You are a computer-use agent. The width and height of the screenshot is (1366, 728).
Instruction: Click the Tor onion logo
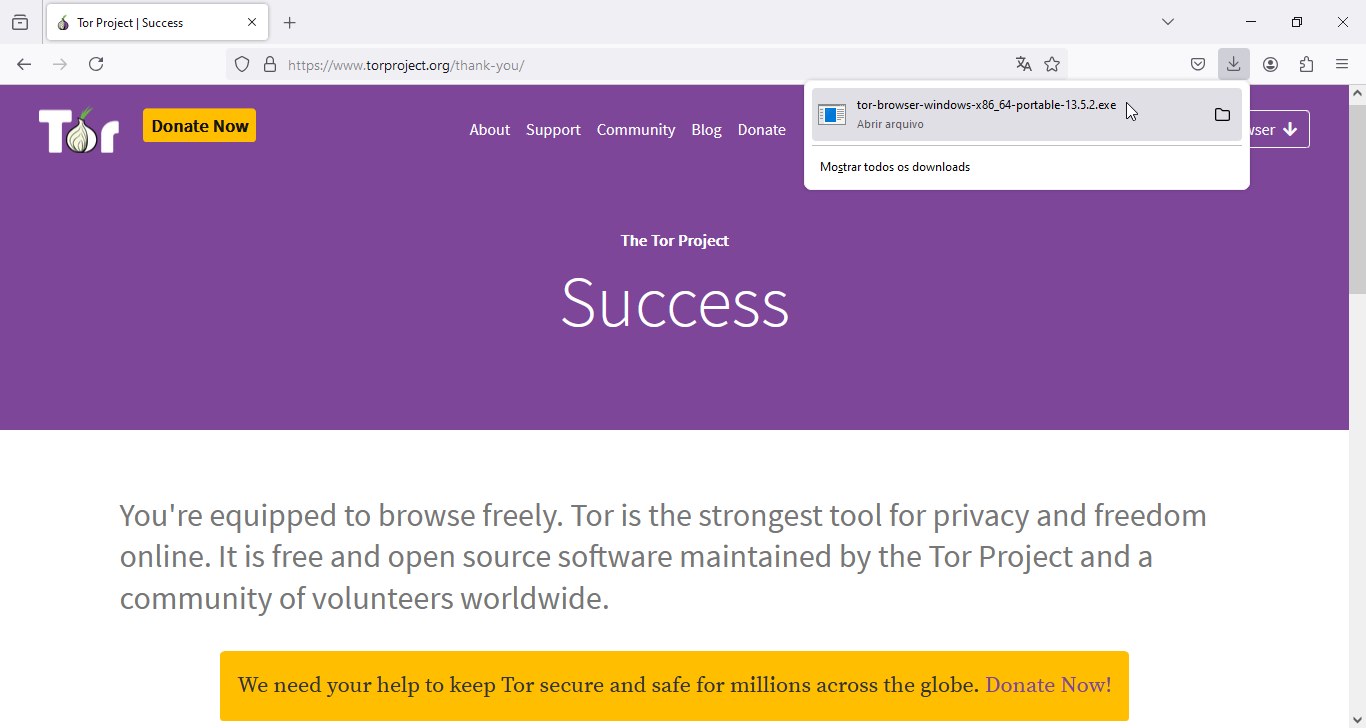point(79,130)
